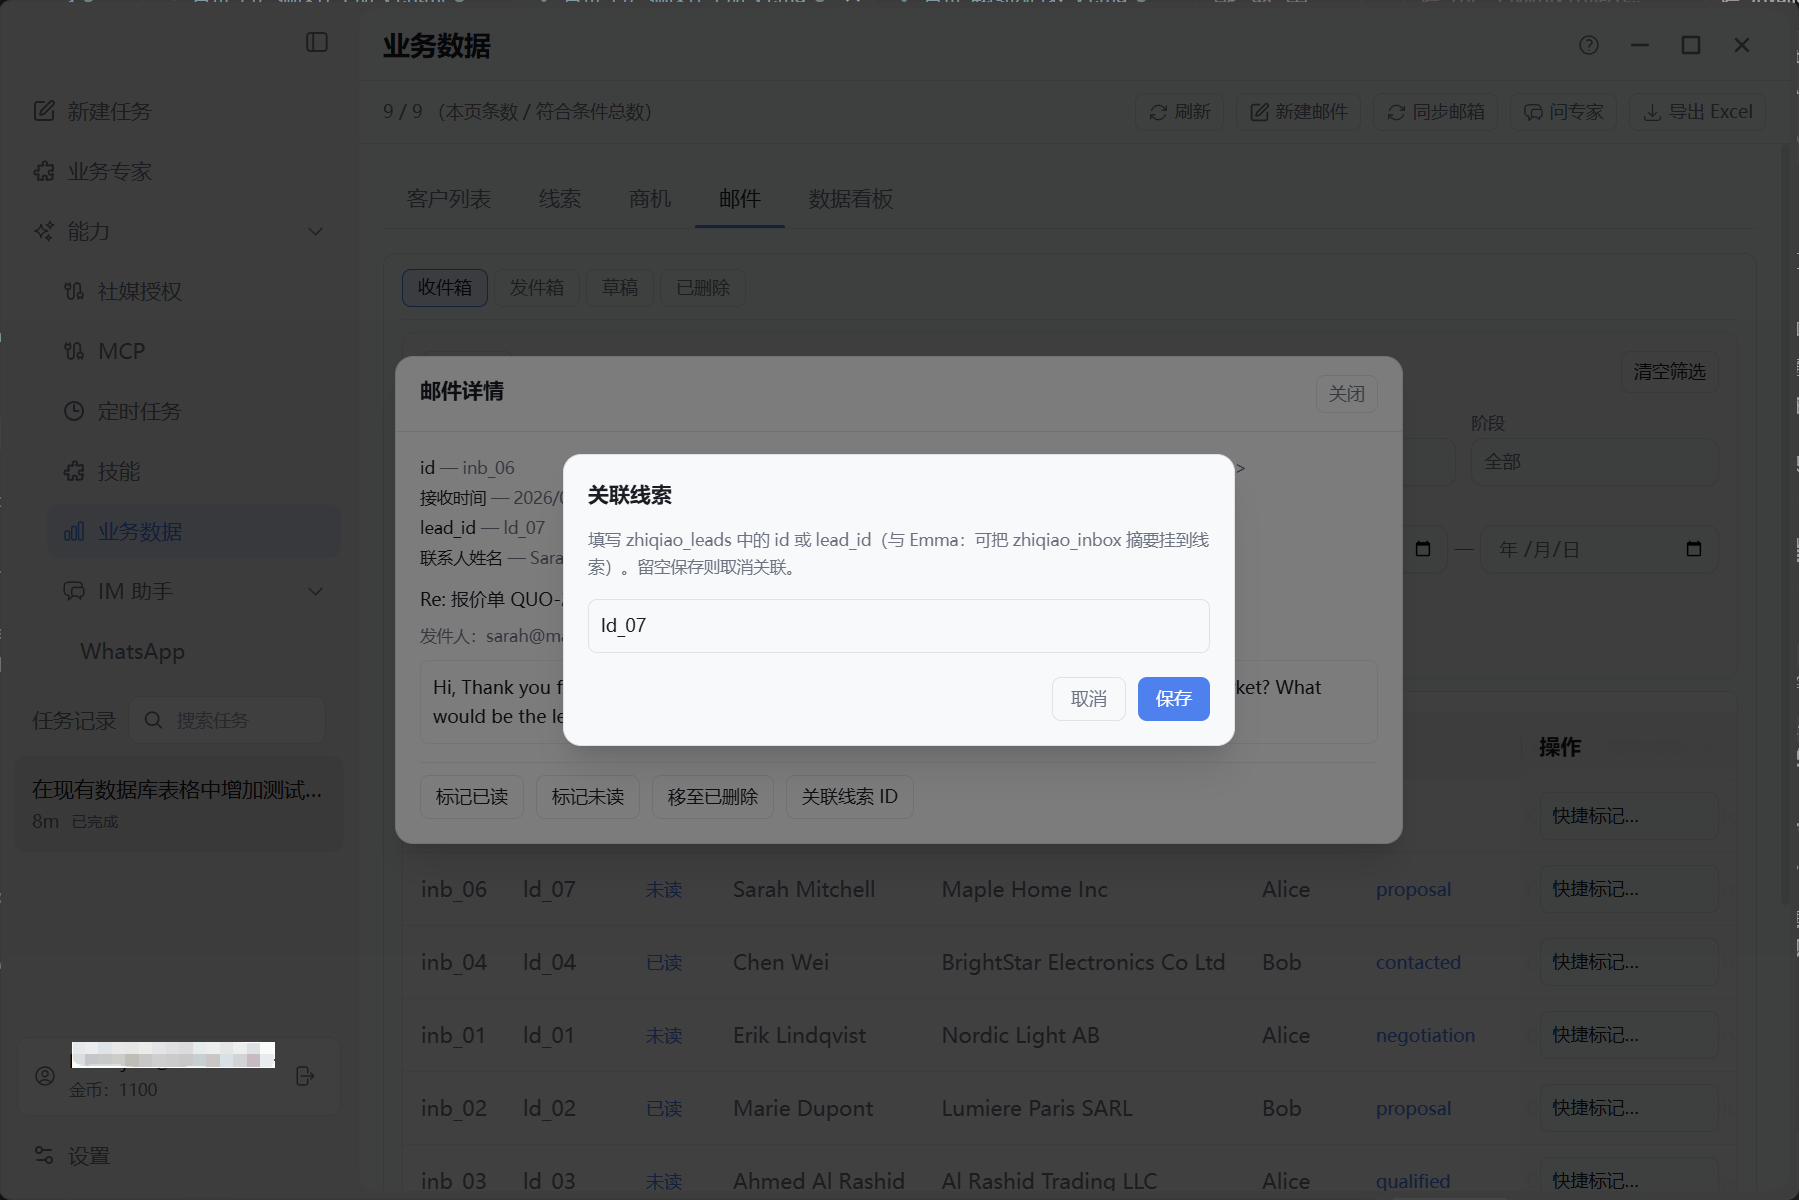The height and width of the screenshot is (1200, 1799).
Task: Click 已读 status in the inb_04 row
Action: pos(664,962)
